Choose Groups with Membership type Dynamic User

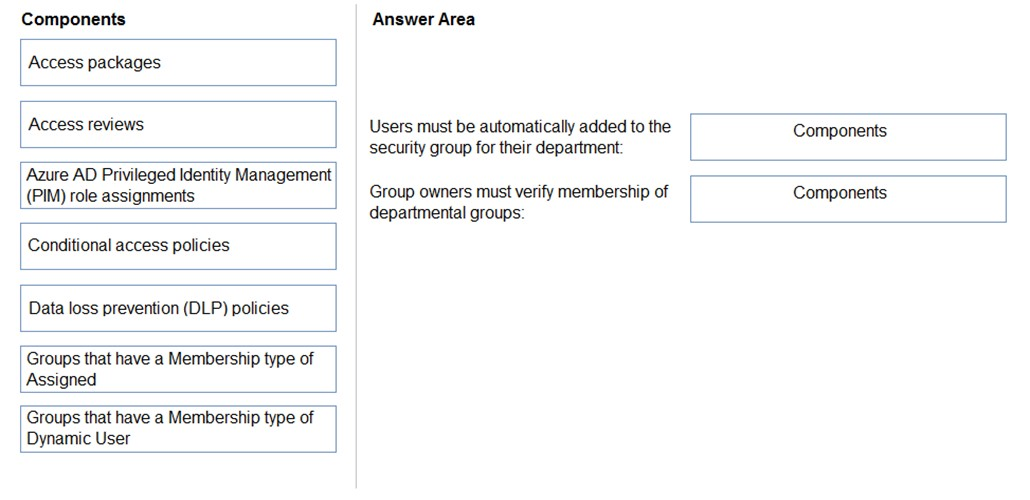point(178,429)
